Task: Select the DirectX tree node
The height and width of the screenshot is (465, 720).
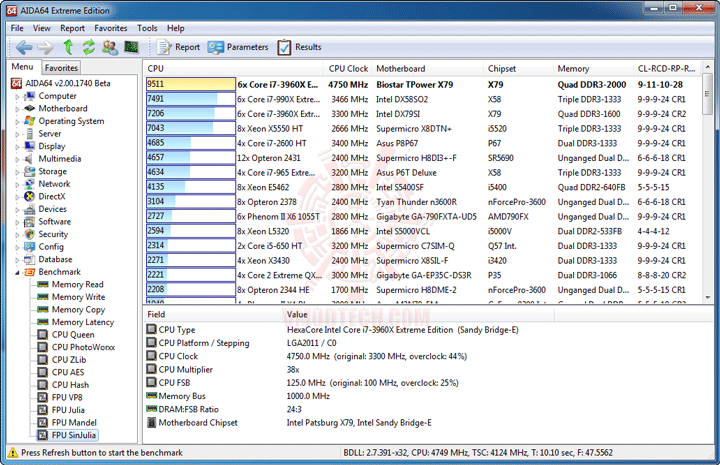Action: [x=52, y=196]
